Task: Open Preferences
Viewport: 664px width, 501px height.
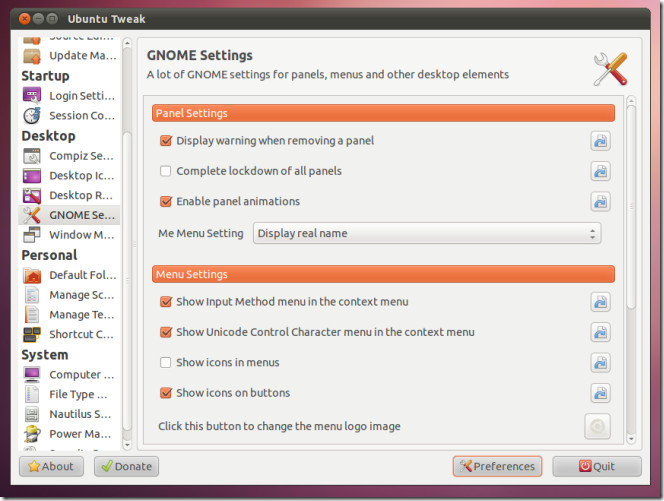Action: click(497, 466)
